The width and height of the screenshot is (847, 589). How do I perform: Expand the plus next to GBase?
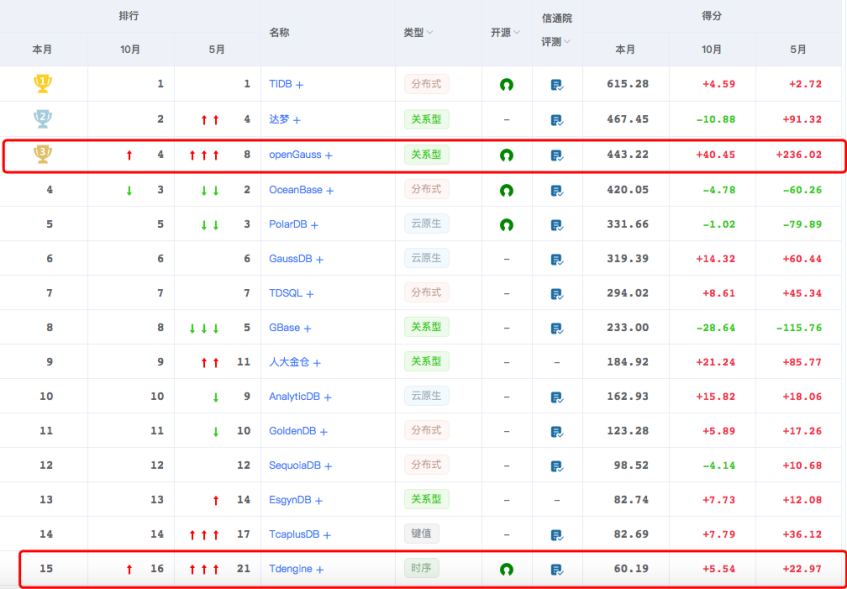(x=307, y=329)
